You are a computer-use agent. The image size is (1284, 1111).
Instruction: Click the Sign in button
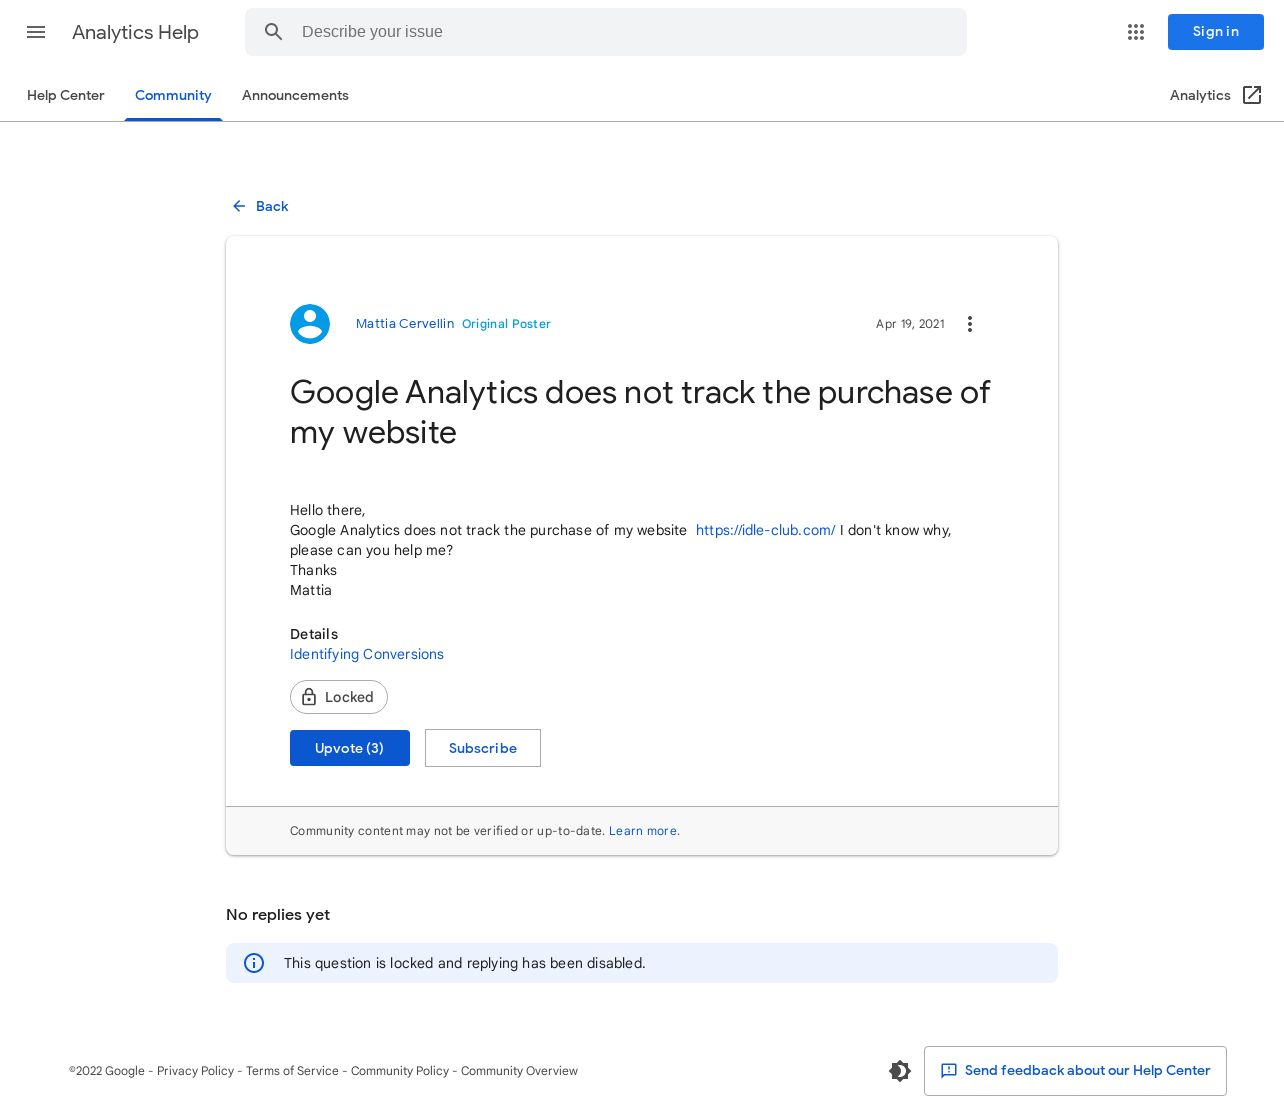[x=1216, y=32]
